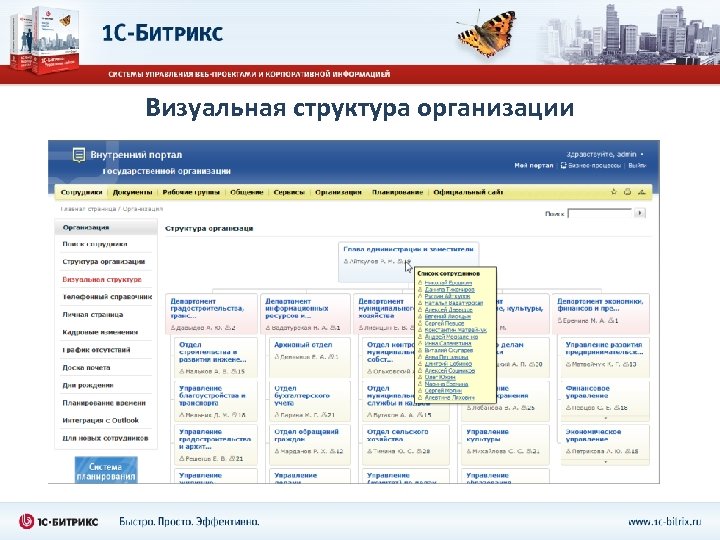Select График отсутствий in sidebar
This screenshot has height=540, width=720.
click(96, 350)
